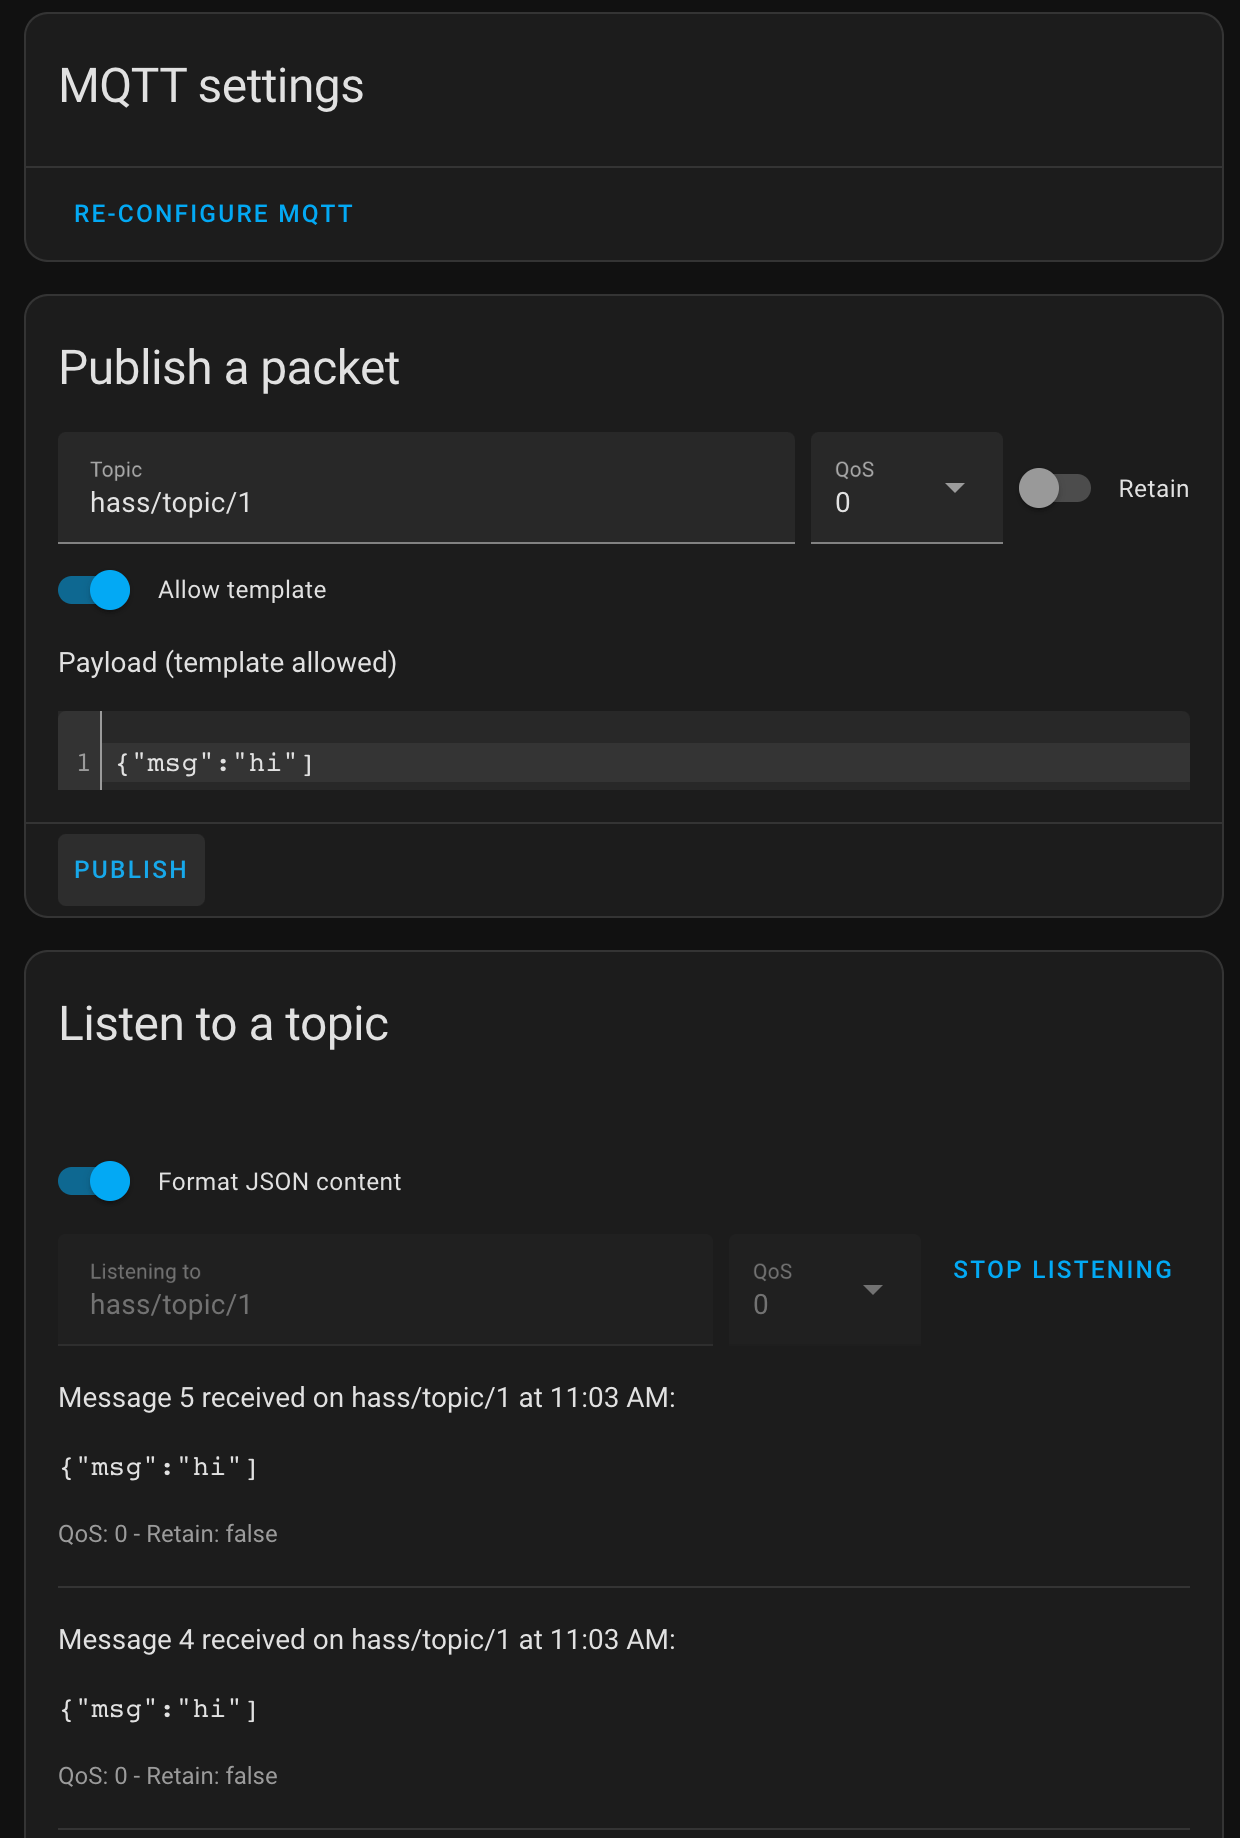Viewport: 1240px width, 1838px height.
Task: Disable the Allow template toggle
Action: [x=93, y=590]
